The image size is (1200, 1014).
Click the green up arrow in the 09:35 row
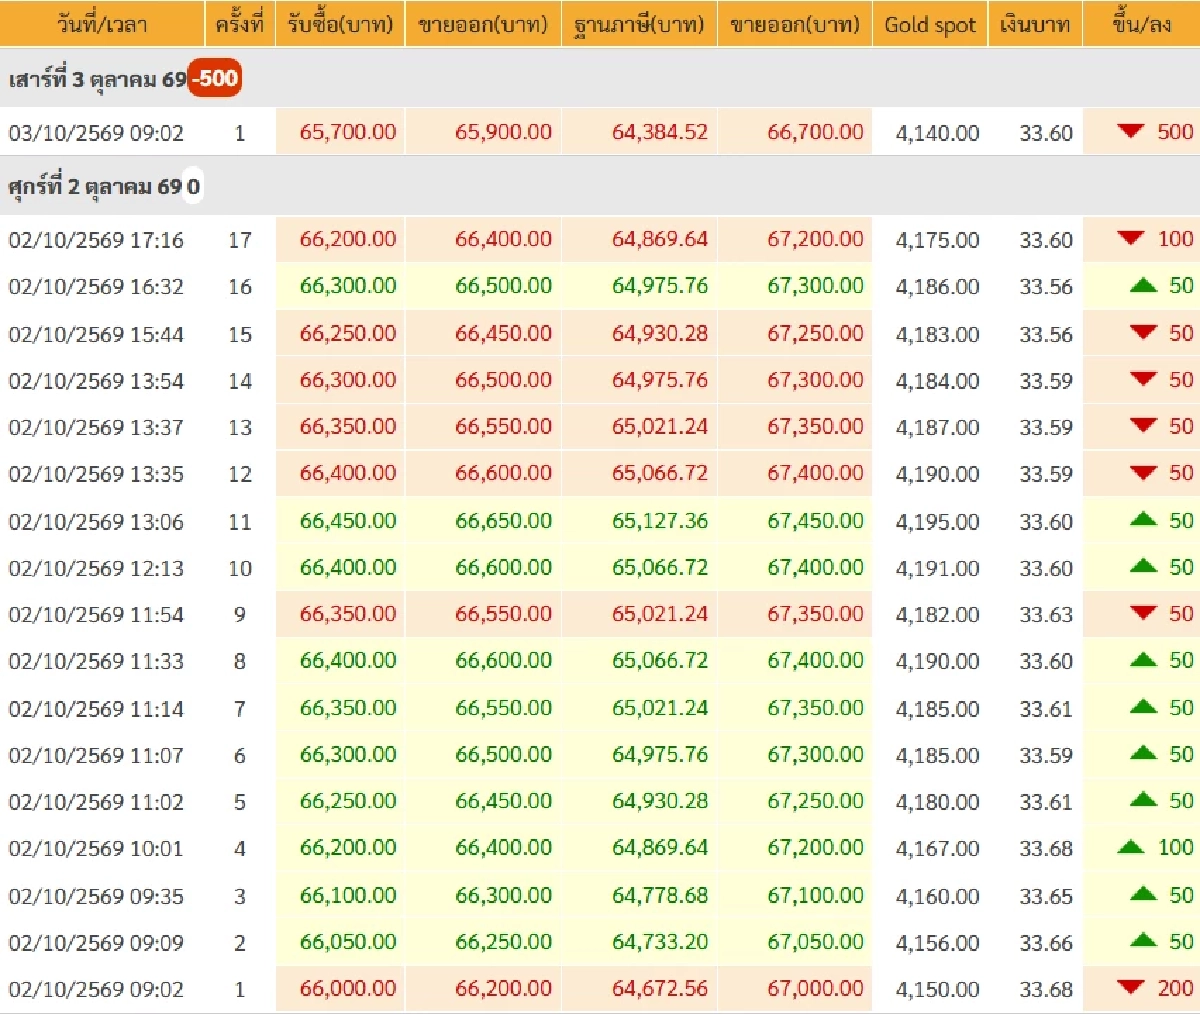[x=1143, y=894]
